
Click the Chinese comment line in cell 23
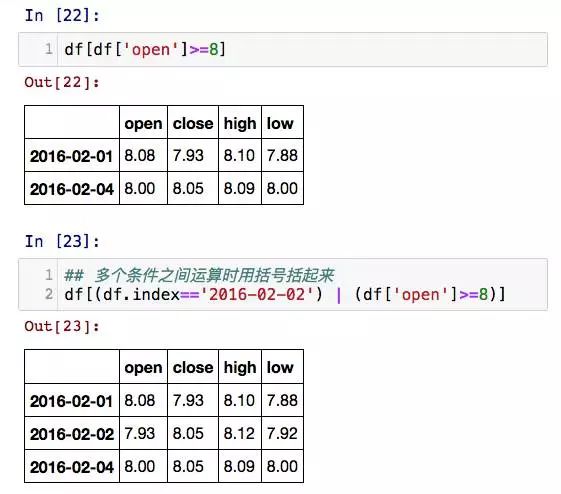[x=199, y=275]
